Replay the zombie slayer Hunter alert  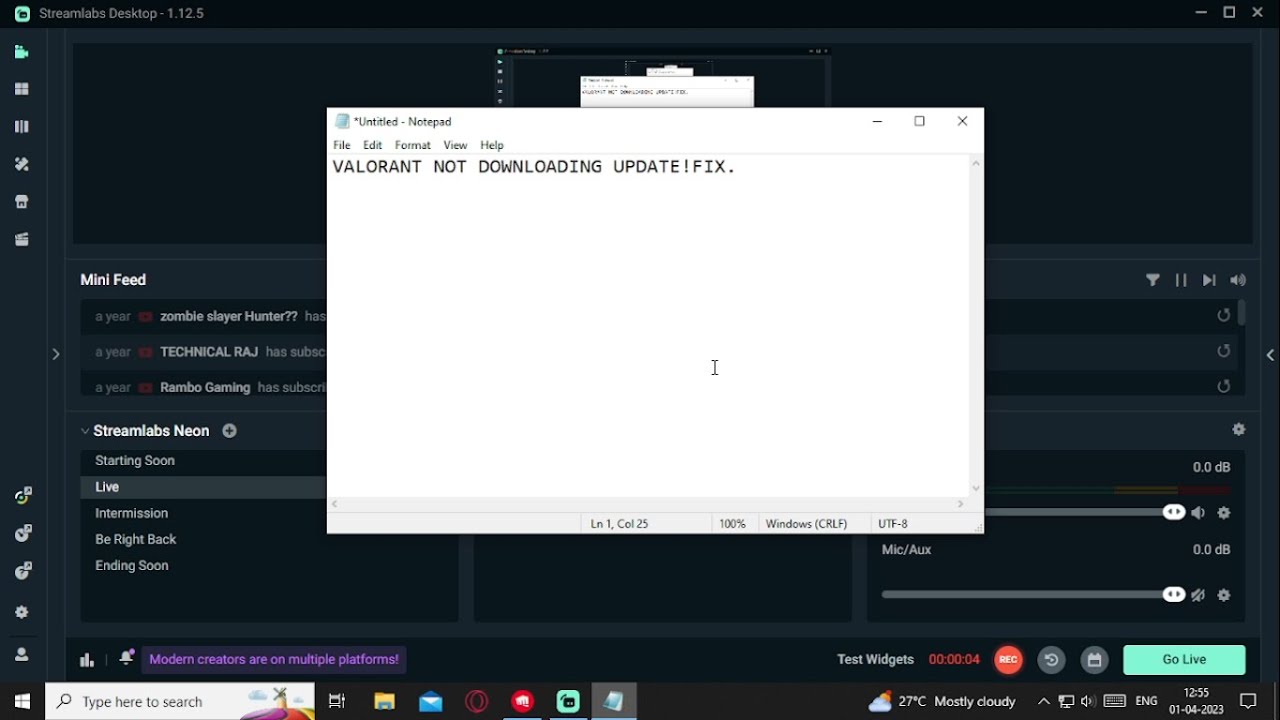(x=1223, y=315)
